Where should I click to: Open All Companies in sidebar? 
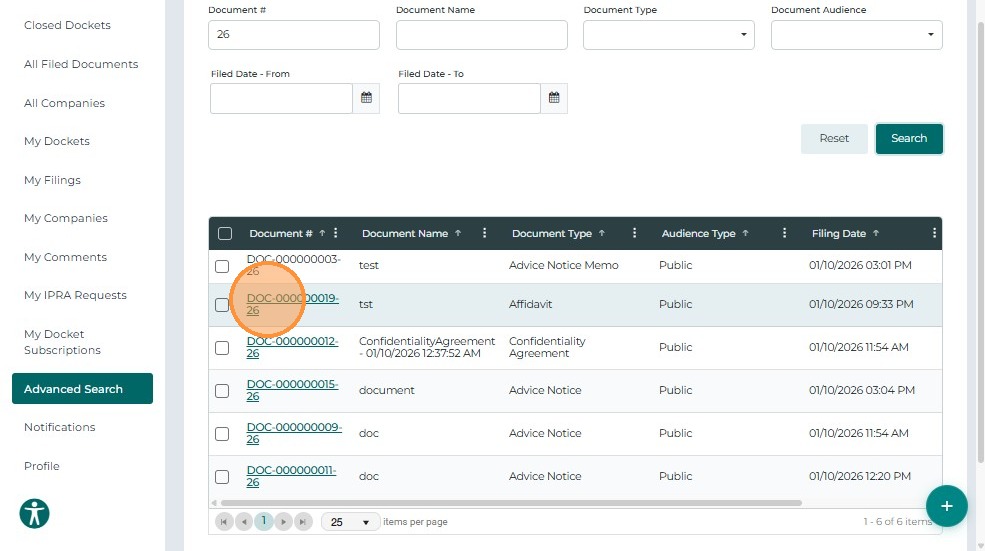(x=64, y=103)
